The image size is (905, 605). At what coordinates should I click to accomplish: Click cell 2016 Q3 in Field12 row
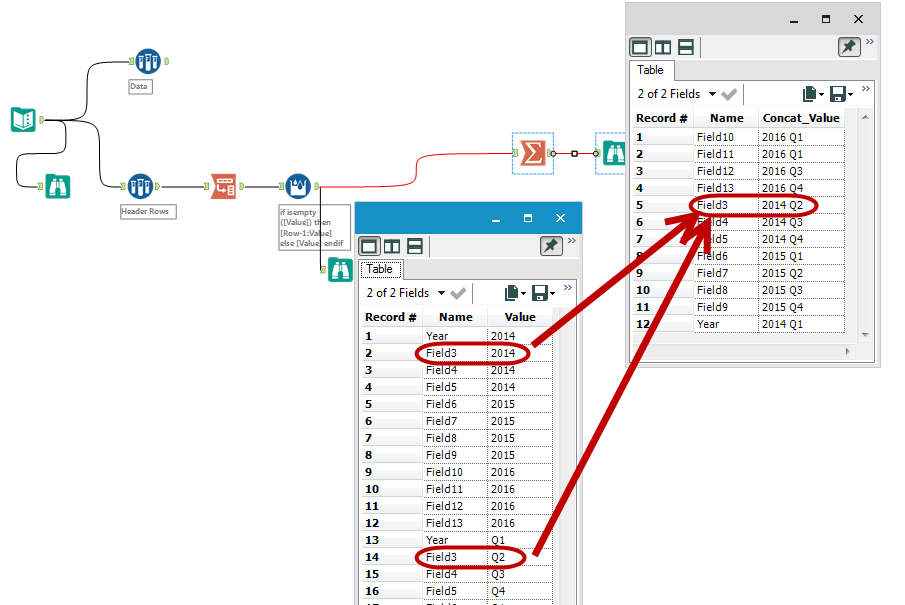(801, 171)
